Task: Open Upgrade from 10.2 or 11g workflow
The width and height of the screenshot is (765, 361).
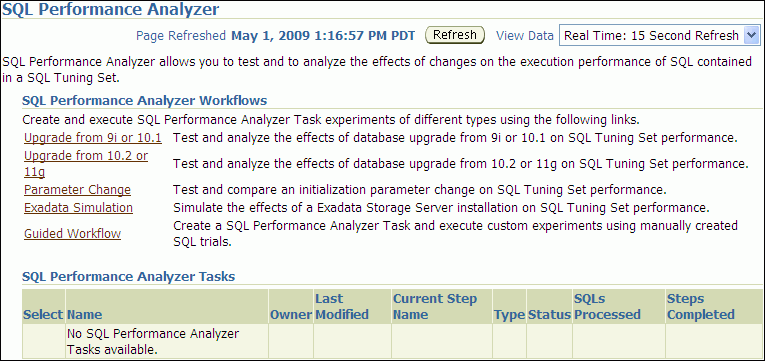Action: pyautogui.click(x=86, y=163)
